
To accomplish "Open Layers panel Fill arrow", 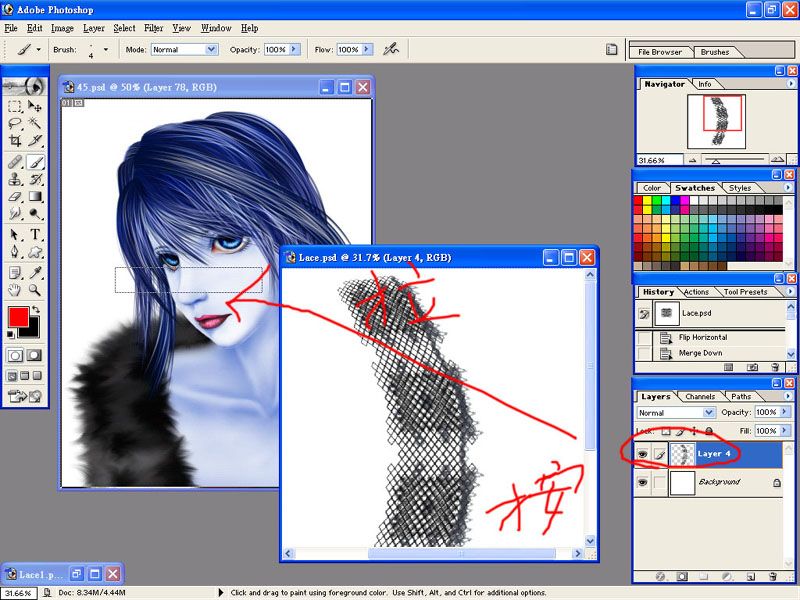I will (785, 431).
